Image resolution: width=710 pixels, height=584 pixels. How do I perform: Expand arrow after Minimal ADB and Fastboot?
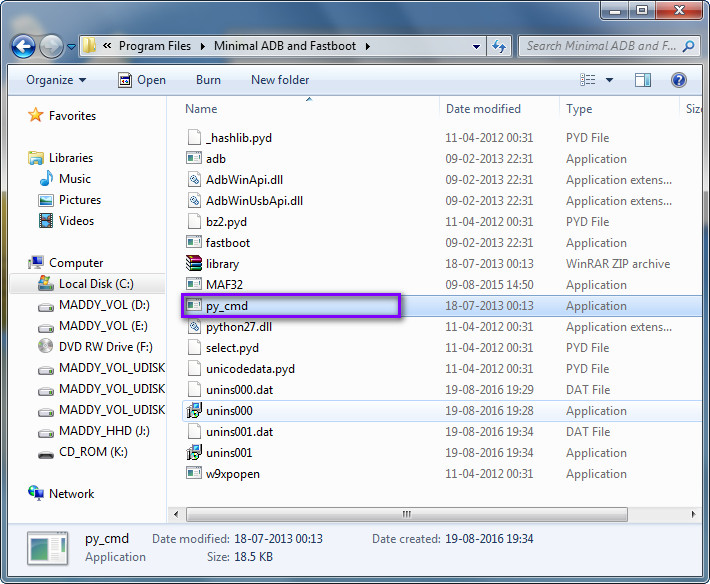(367, 46)
